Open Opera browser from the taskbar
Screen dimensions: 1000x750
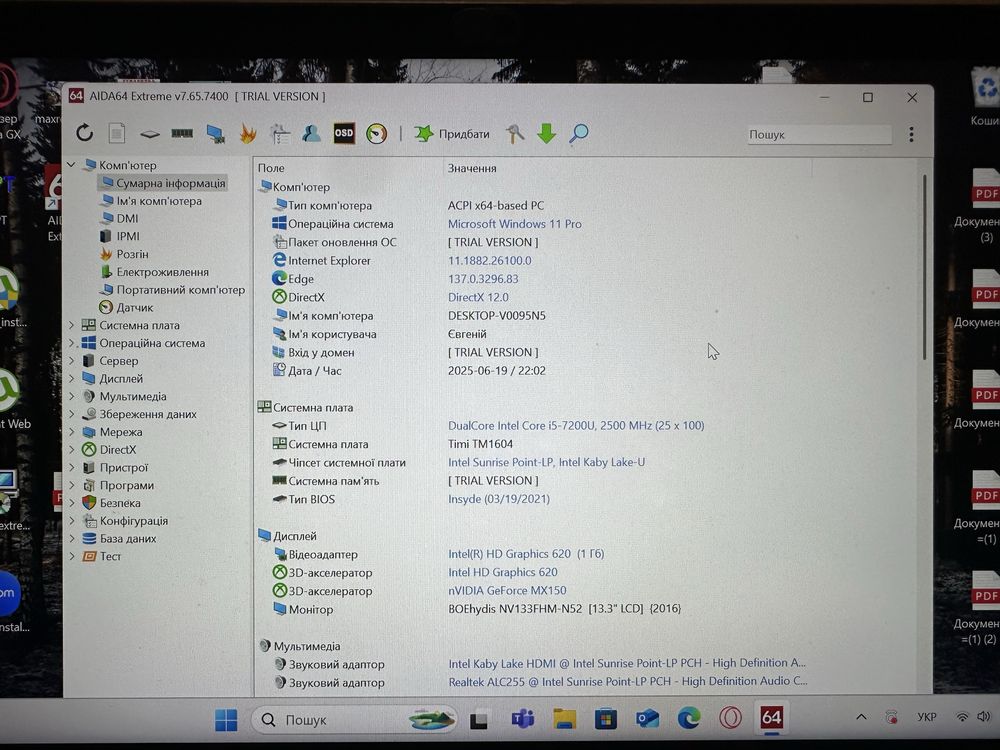[x=730, y=718]
